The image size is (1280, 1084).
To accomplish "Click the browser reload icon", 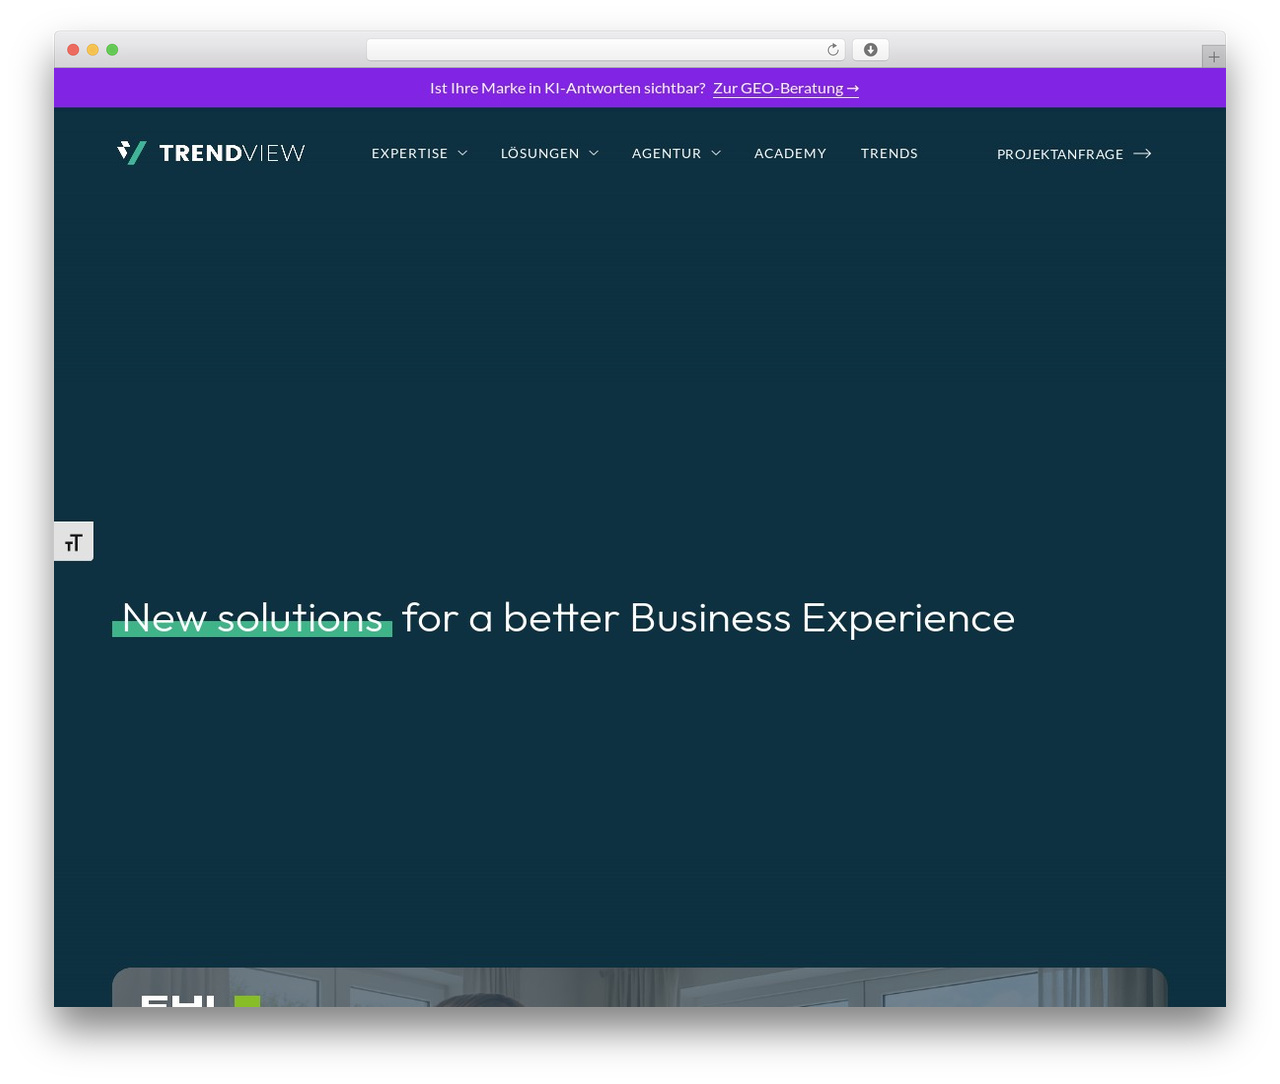I will [833, 50].
